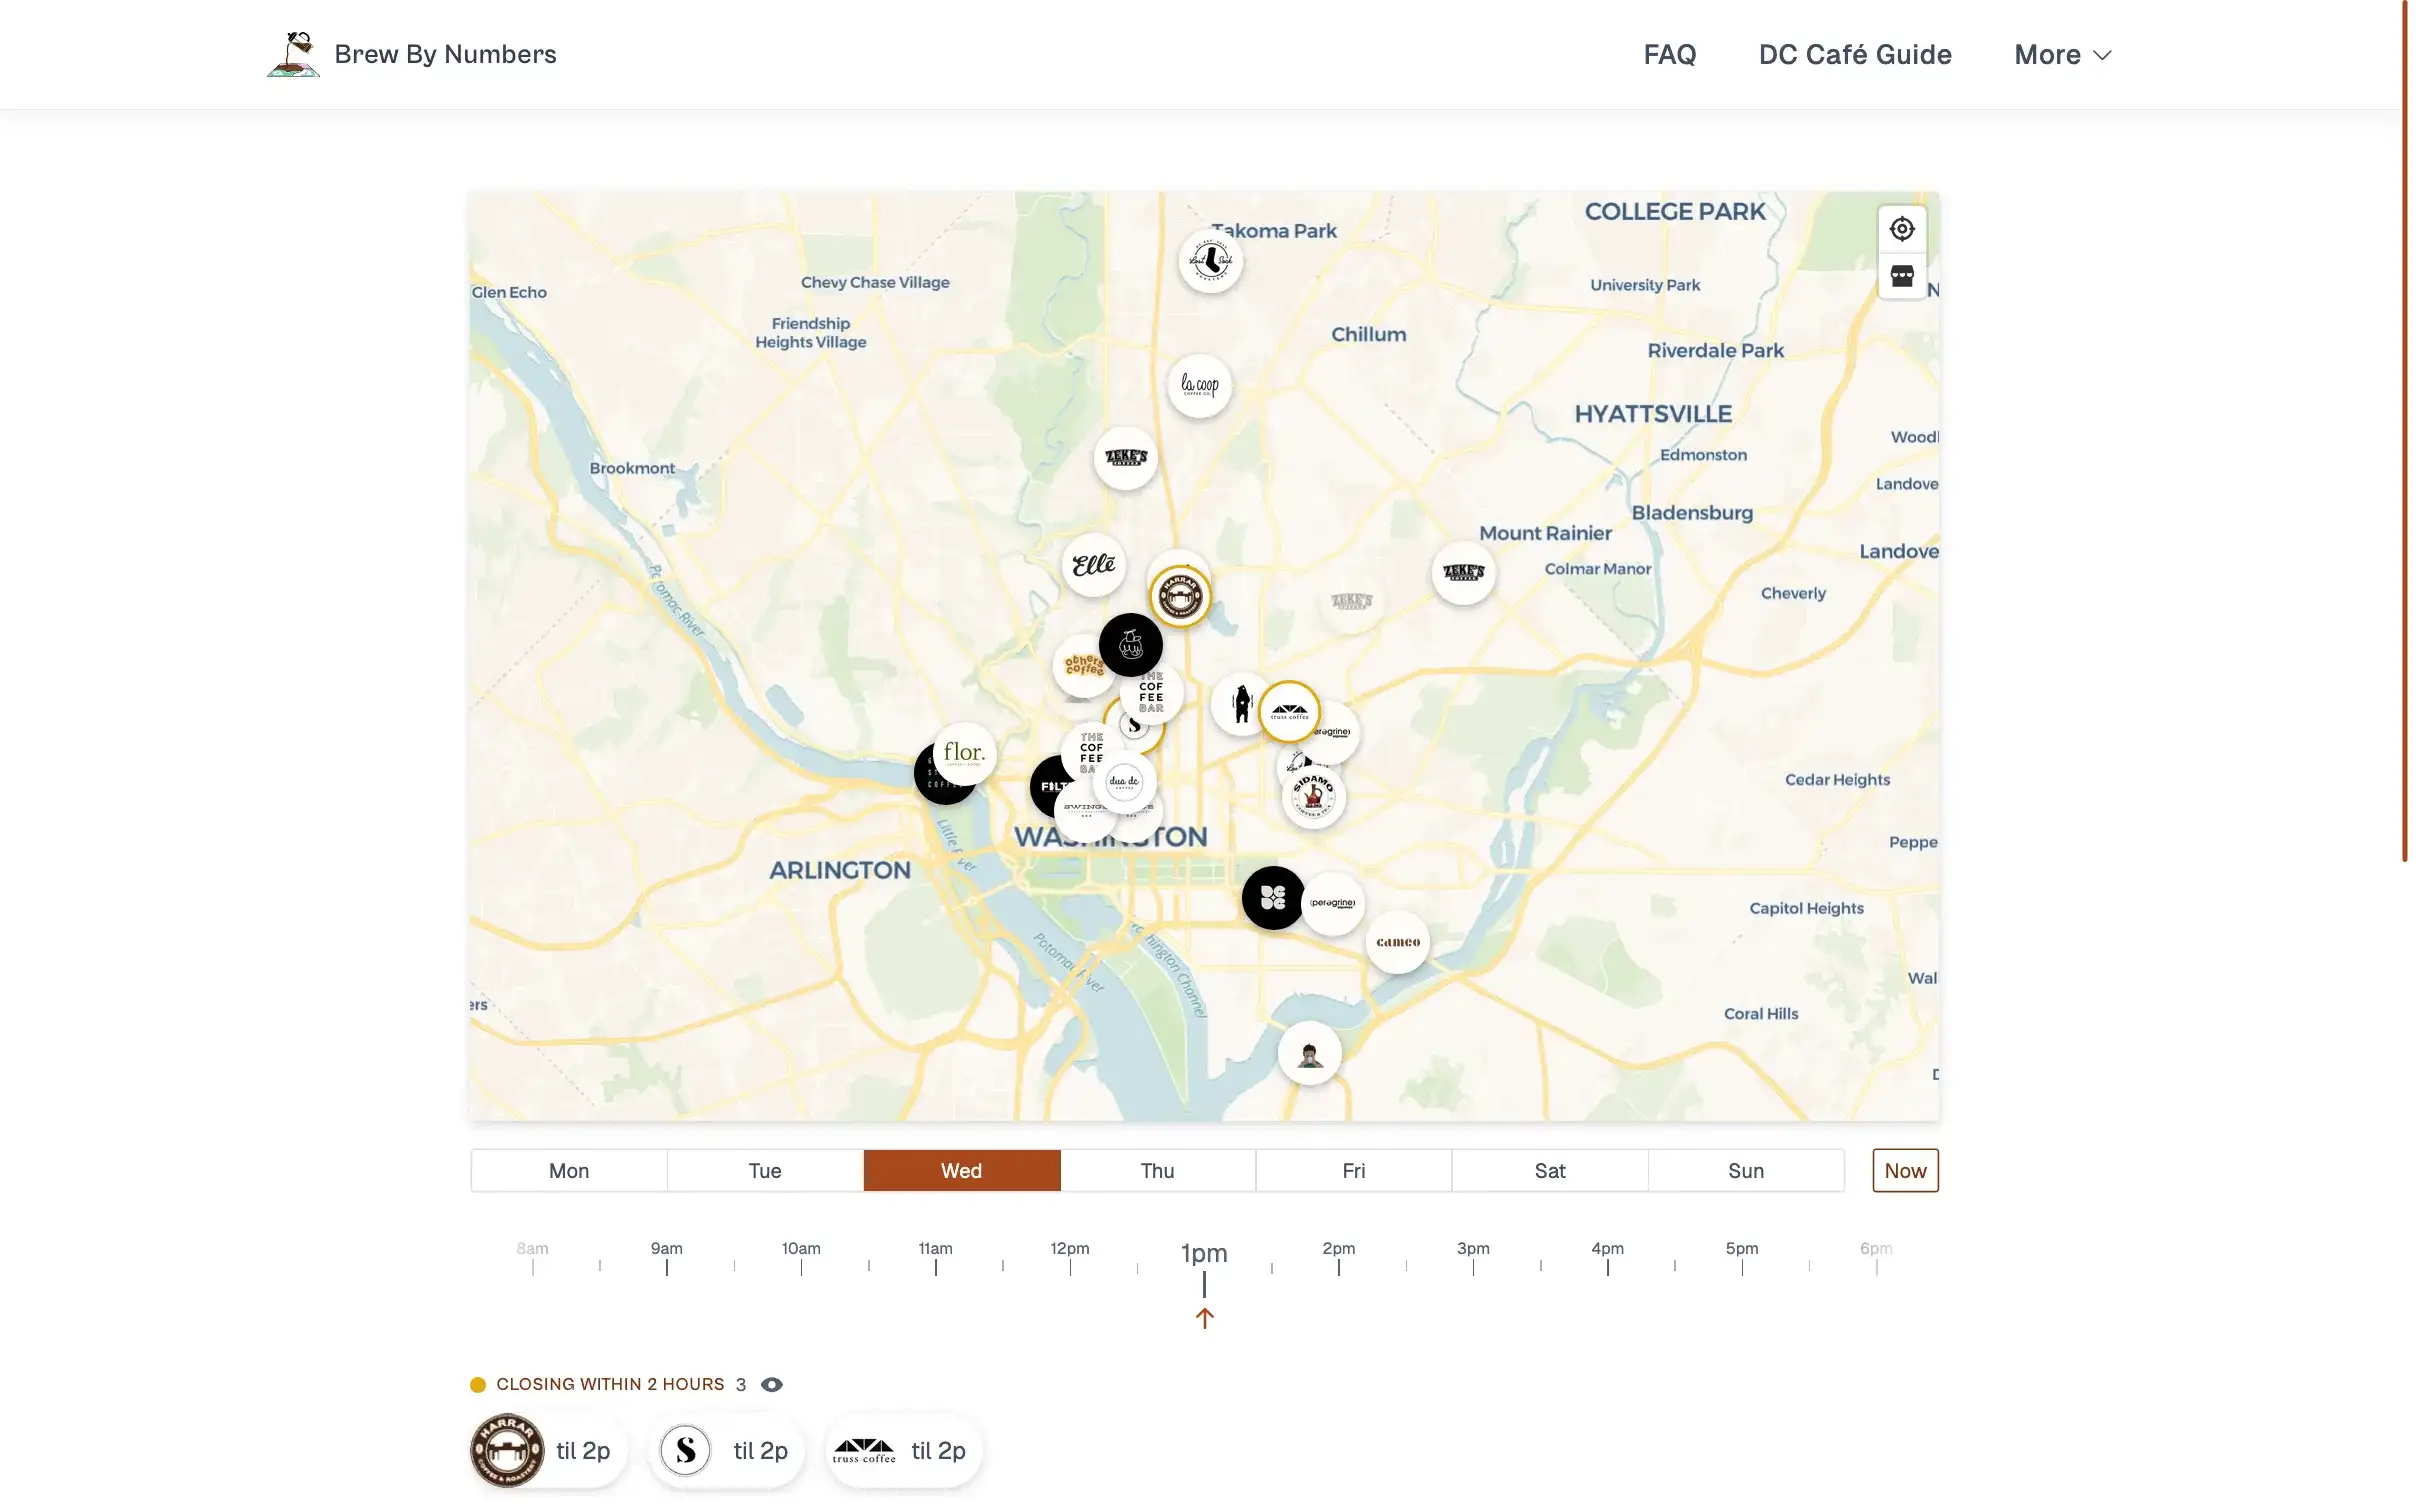The height and width of the screenshot is (1512, 2419).
Task: Open the la coop coffee map marker
Action: pyautogui.click(x=1199, y=385)
